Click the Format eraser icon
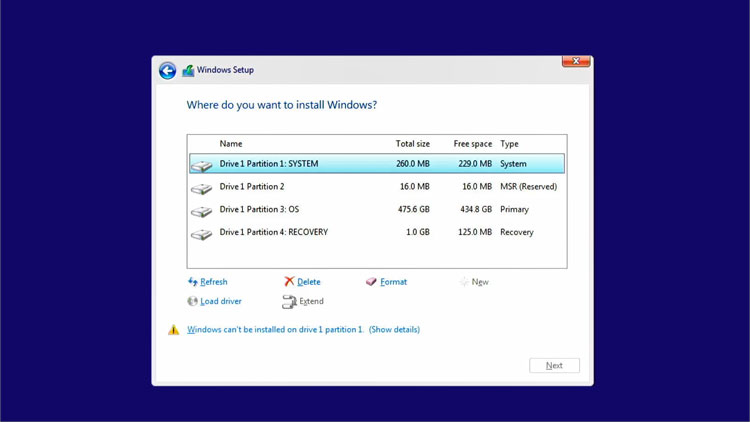Image resolution: width=750 pixels, height=422 pixels. click(371, 281)
